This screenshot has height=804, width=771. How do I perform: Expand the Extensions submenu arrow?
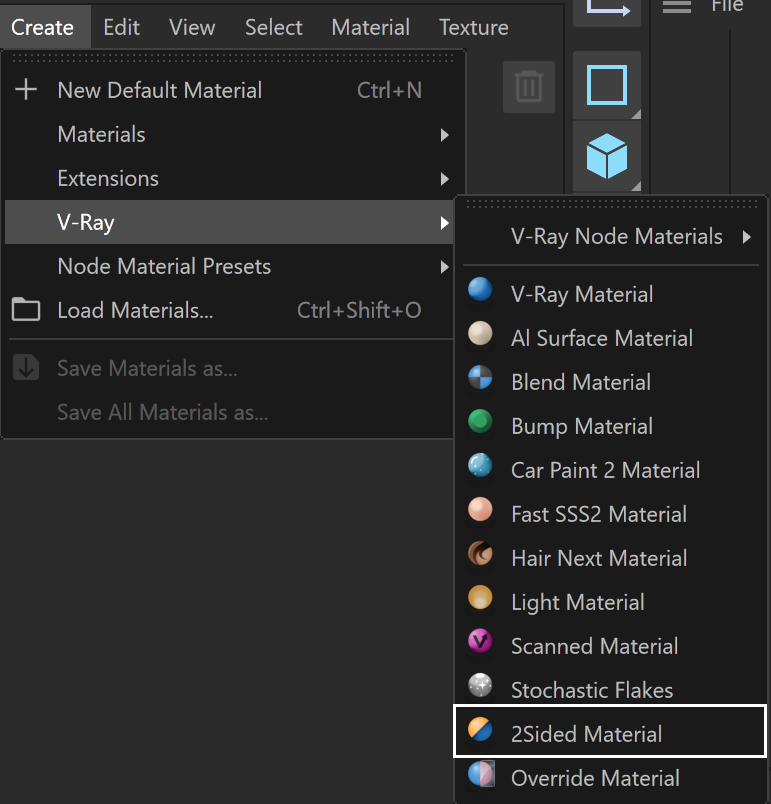(444, 179)
